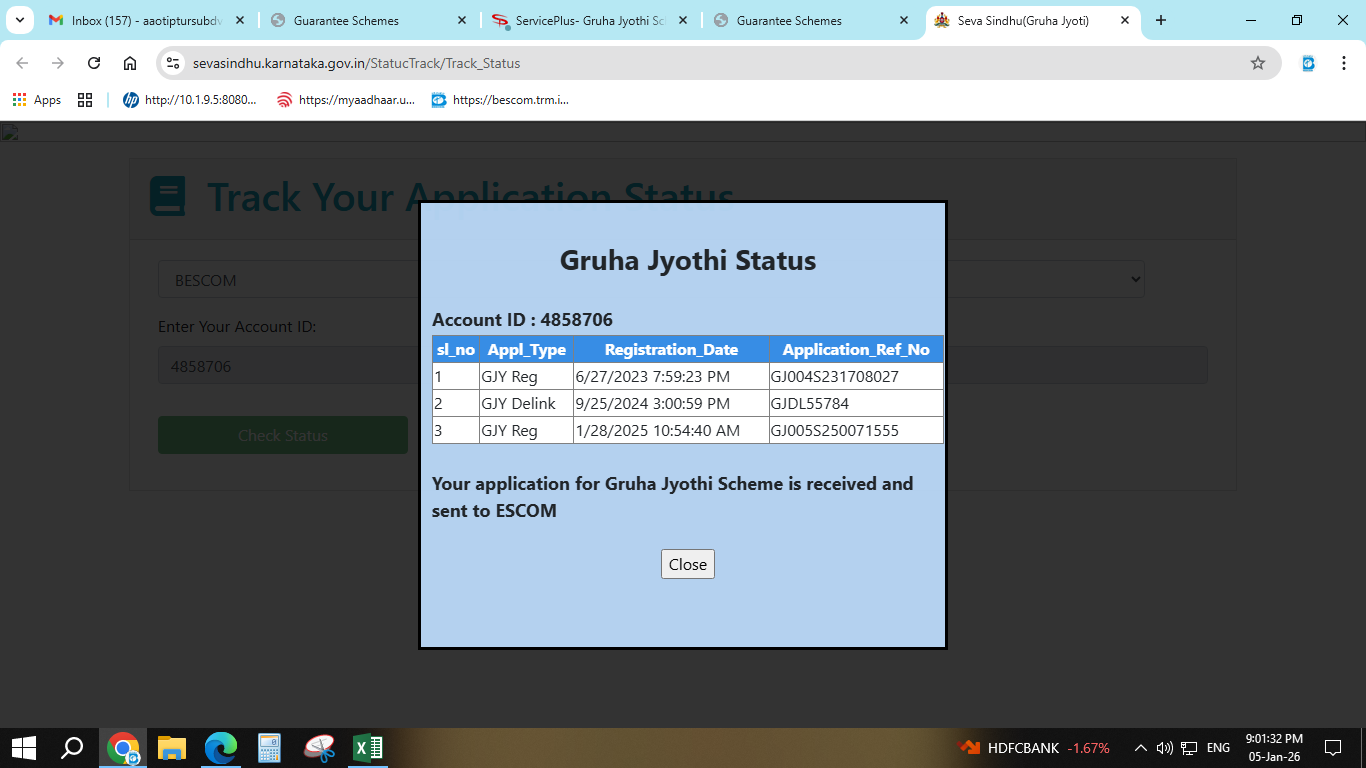Click registration date 1/28/2025 10:54:40 AM
Image resolution: width=1366 pixels, height=768 pixels.
(x=658, y=431)
